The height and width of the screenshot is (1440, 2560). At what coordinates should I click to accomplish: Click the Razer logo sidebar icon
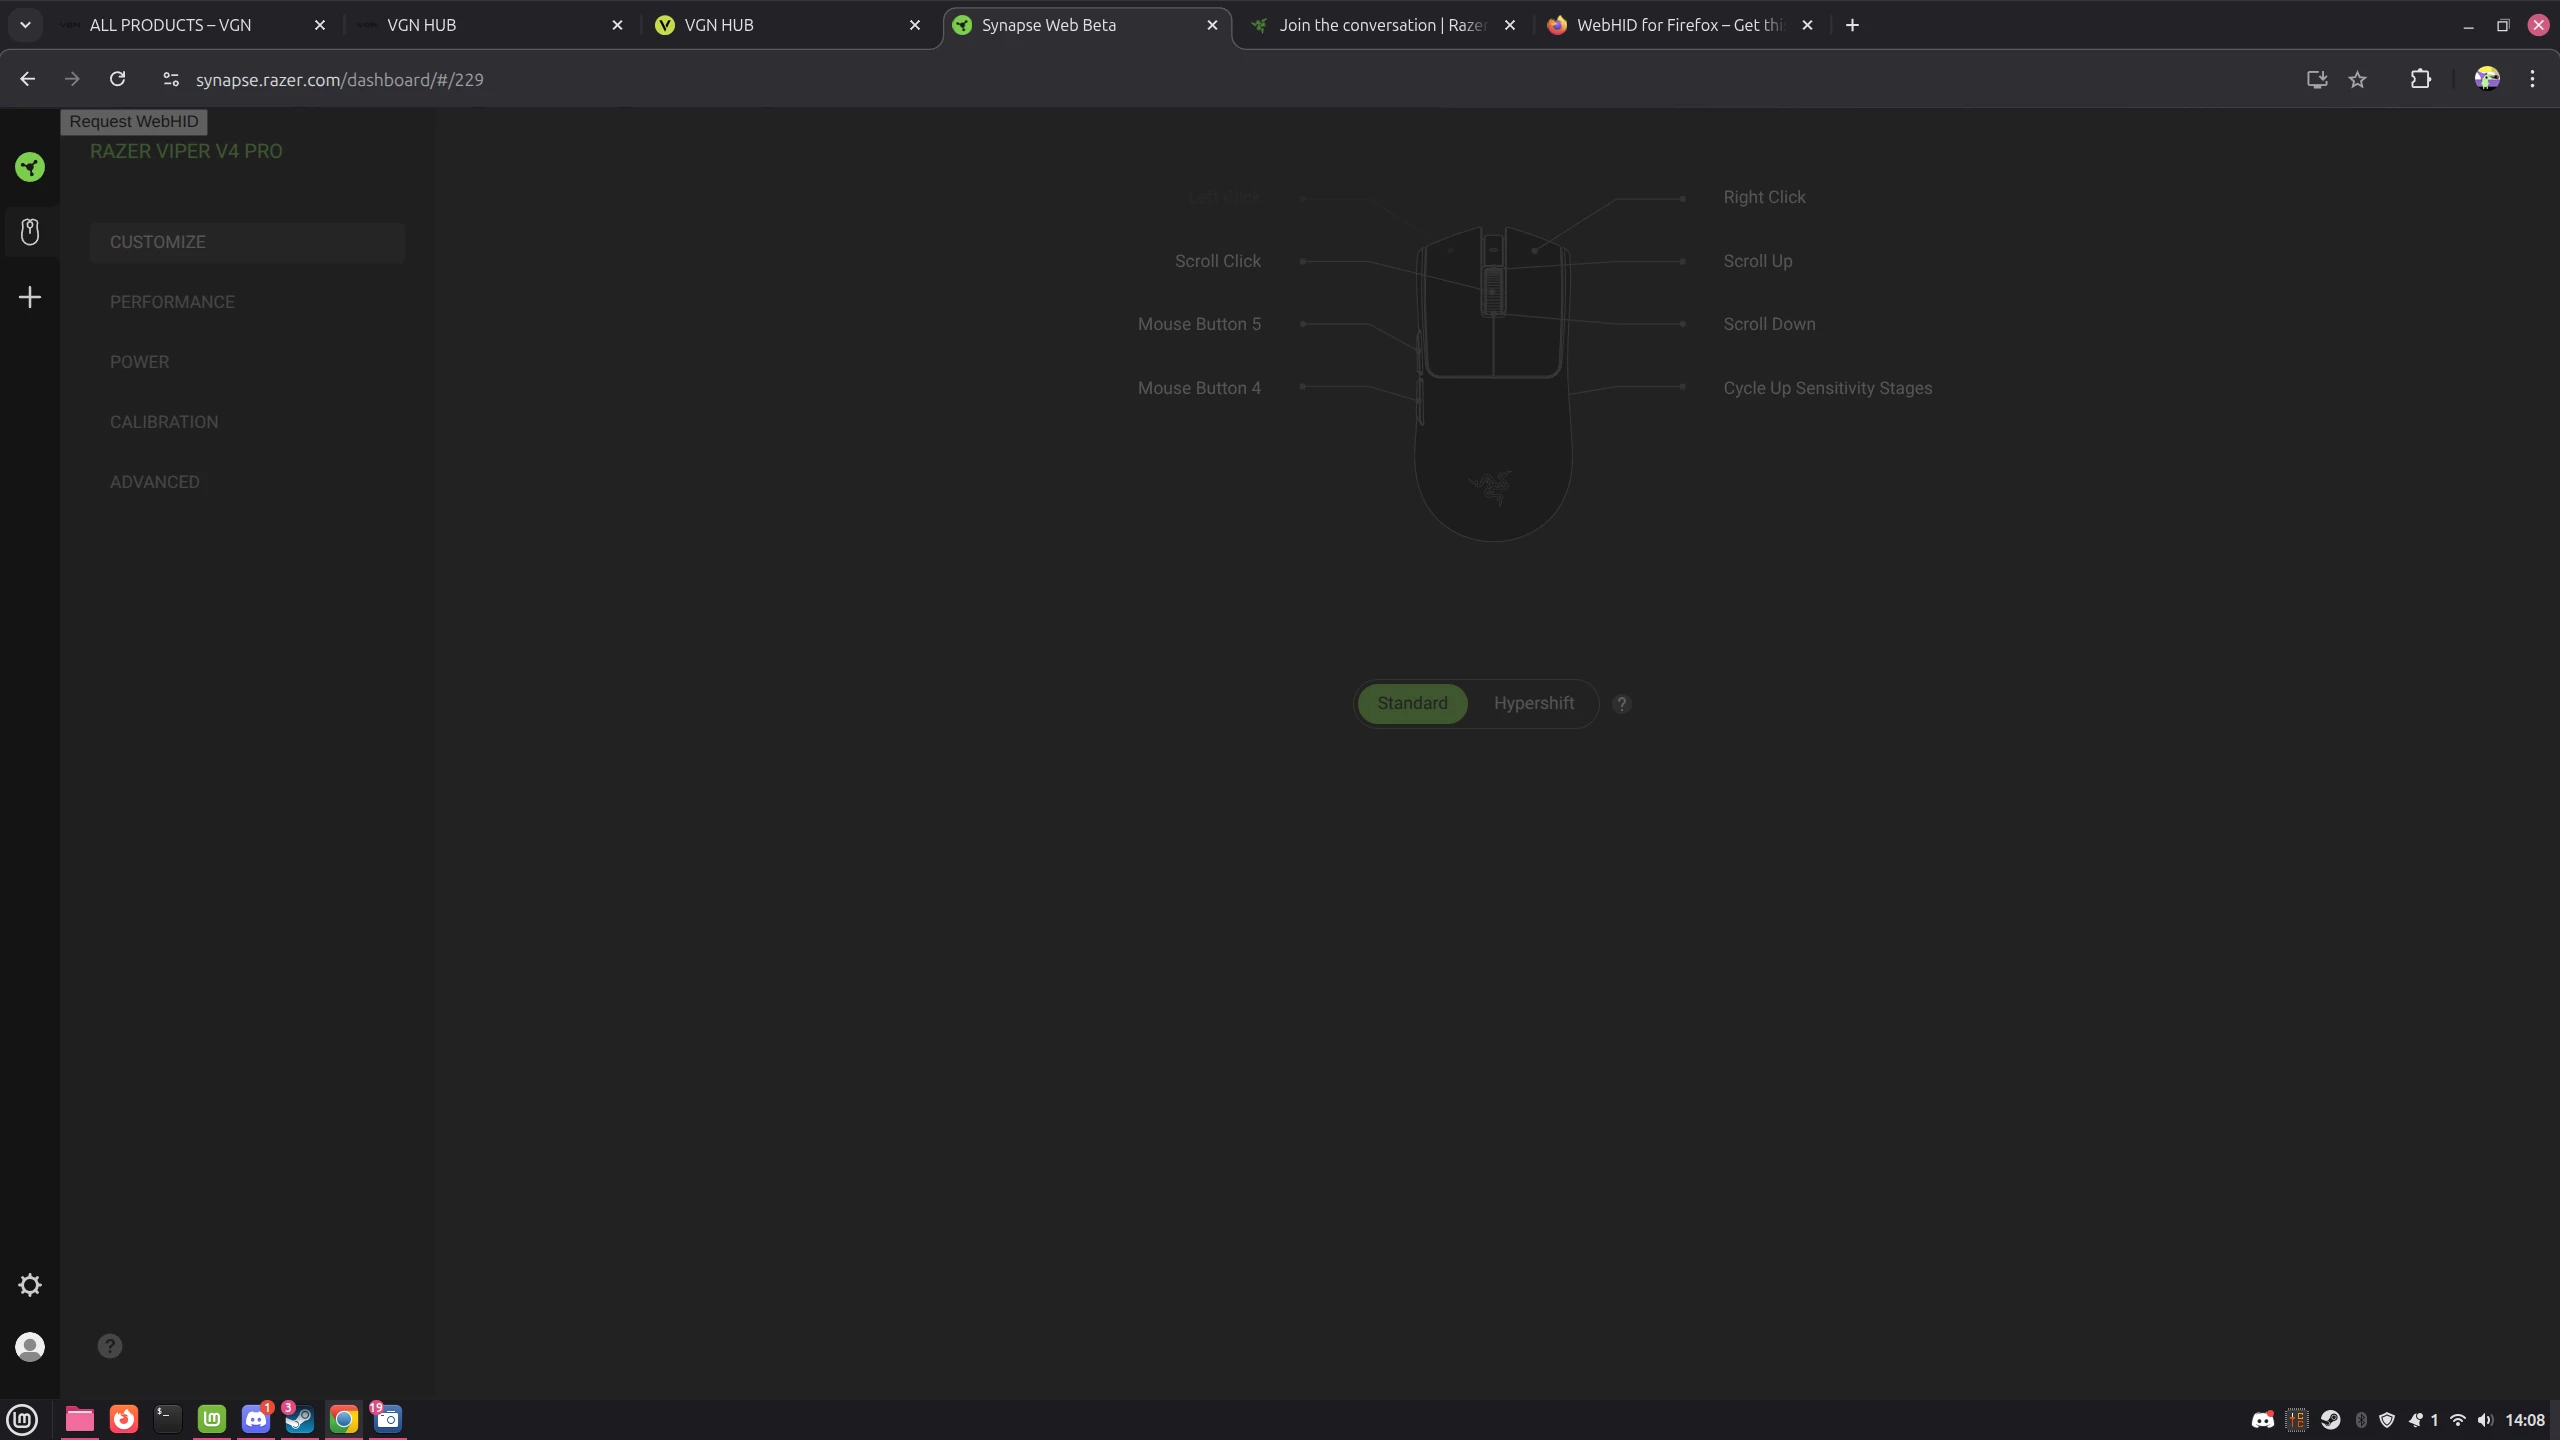coord(30,167)
